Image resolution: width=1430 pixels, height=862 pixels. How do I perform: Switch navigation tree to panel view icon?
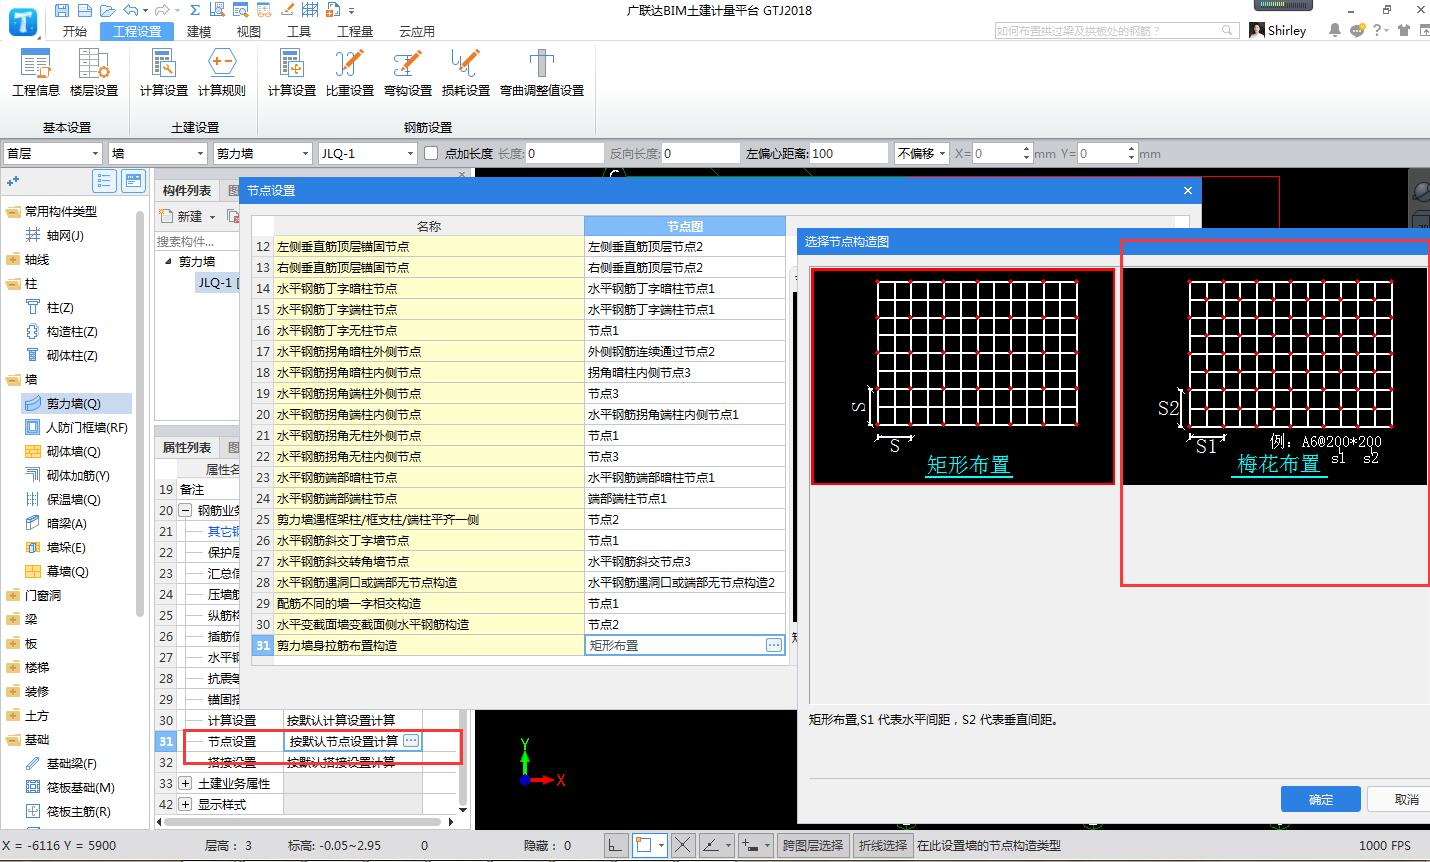(133, 181)
